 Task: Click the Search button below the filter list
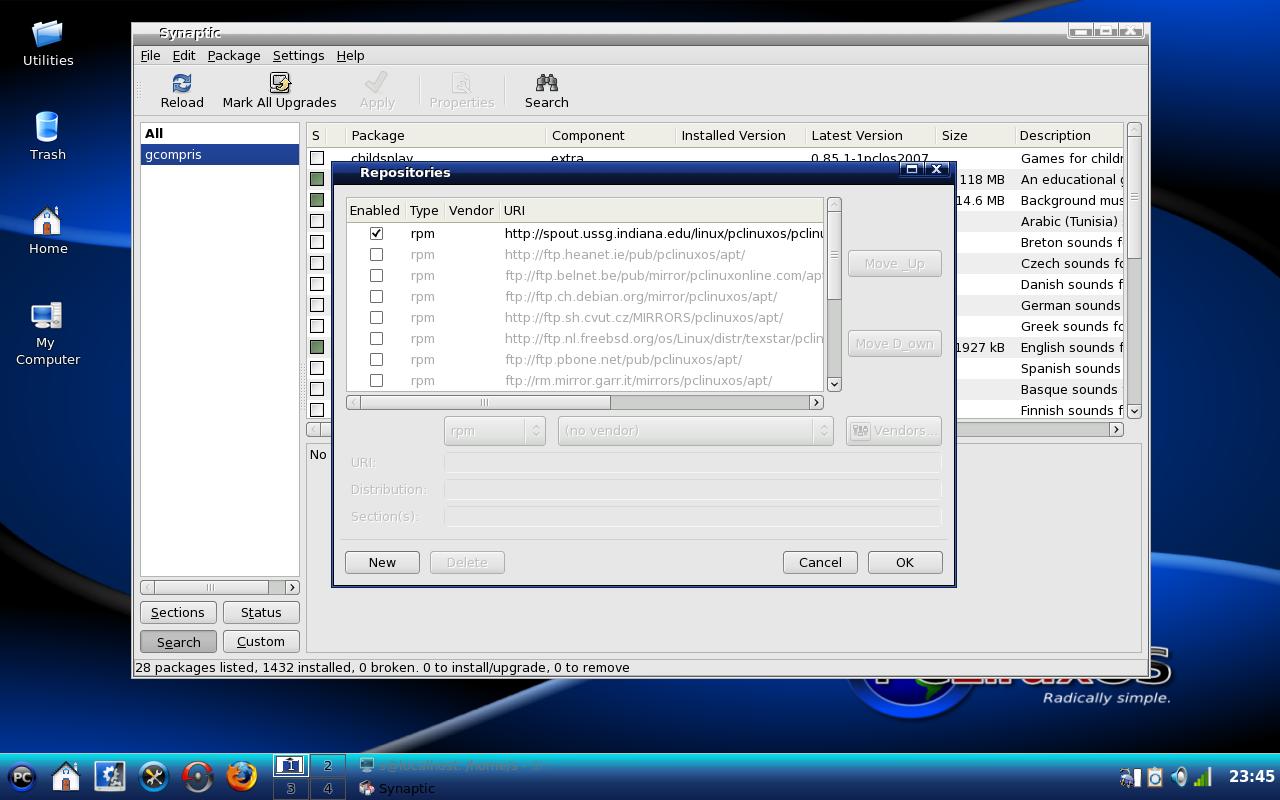coord(178,641)
